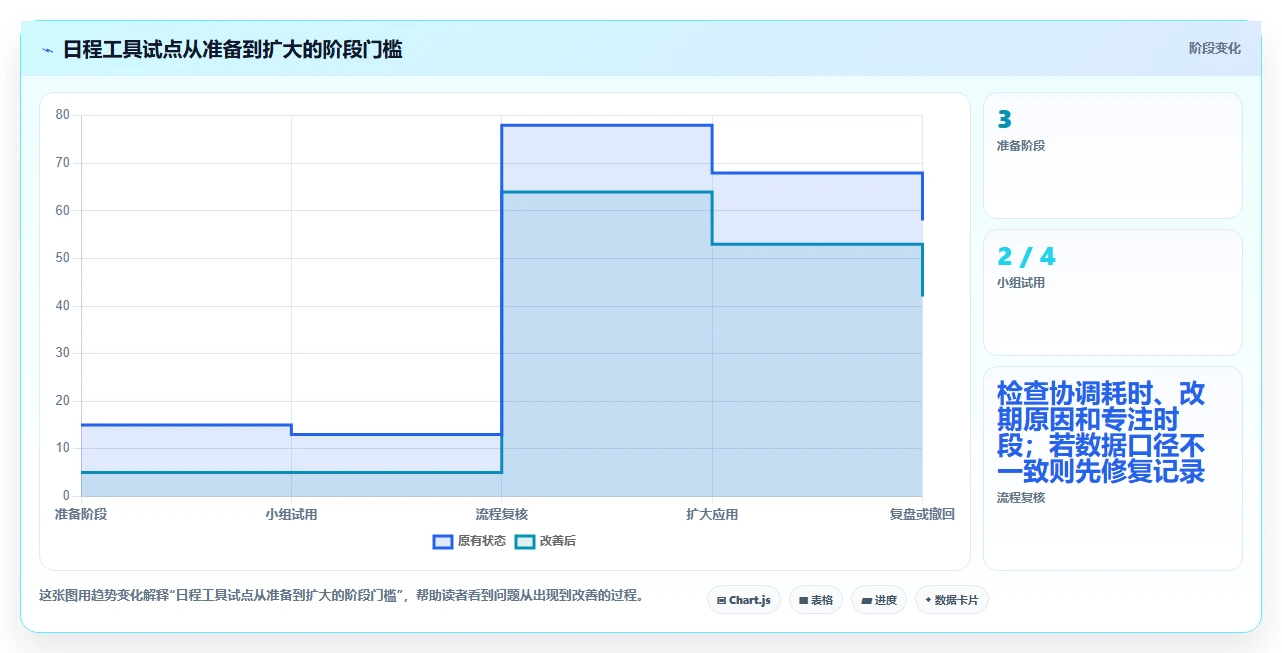Click the y-axis value 50

pos(63,258)
